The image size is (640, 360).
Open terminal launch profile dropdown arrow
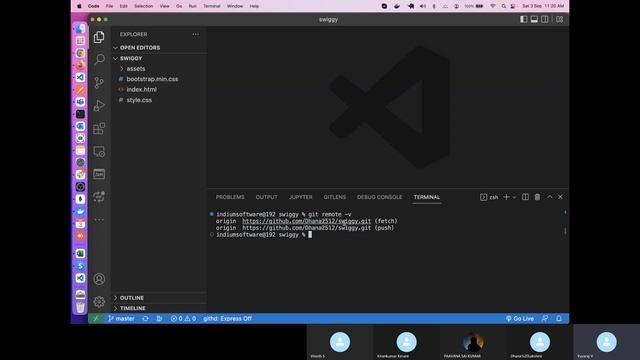coord(514,197)
